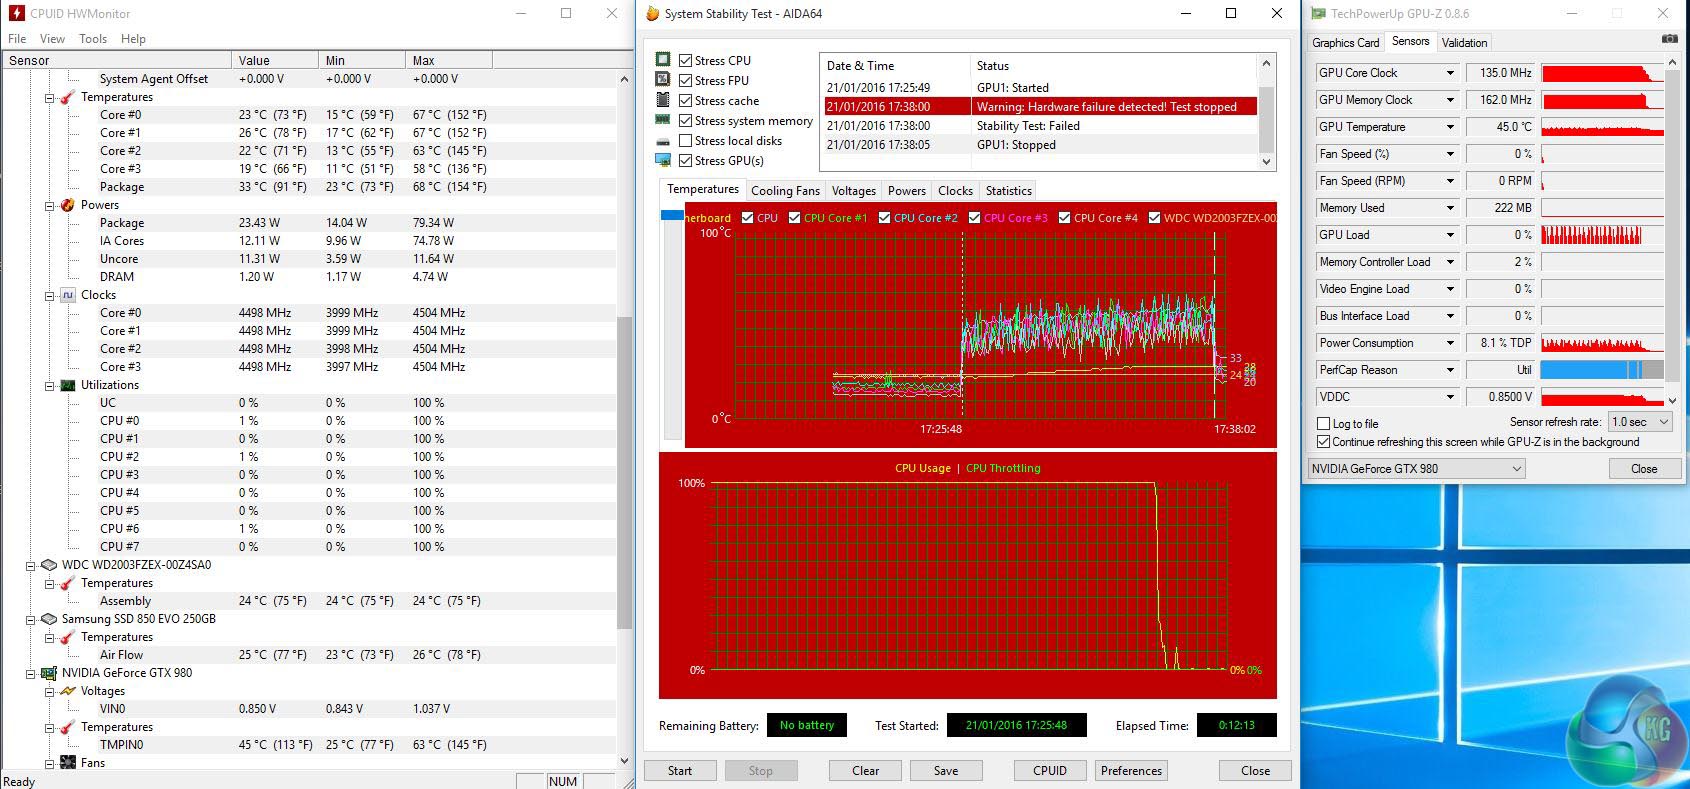Click the NVIDIA GeForce GTX 980 tree icon
1690x789 pixels.
48,673
